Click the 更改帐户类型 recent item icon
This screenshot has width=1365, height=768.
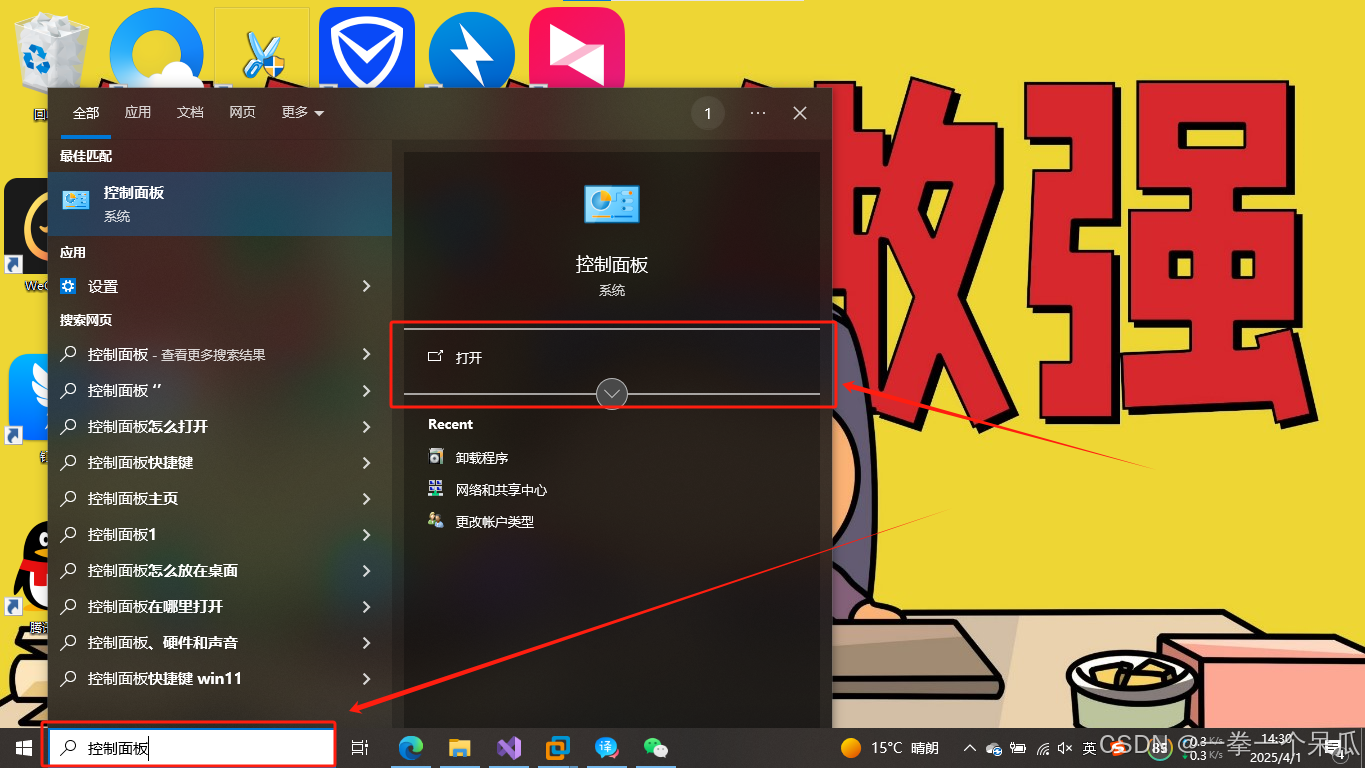436,521
